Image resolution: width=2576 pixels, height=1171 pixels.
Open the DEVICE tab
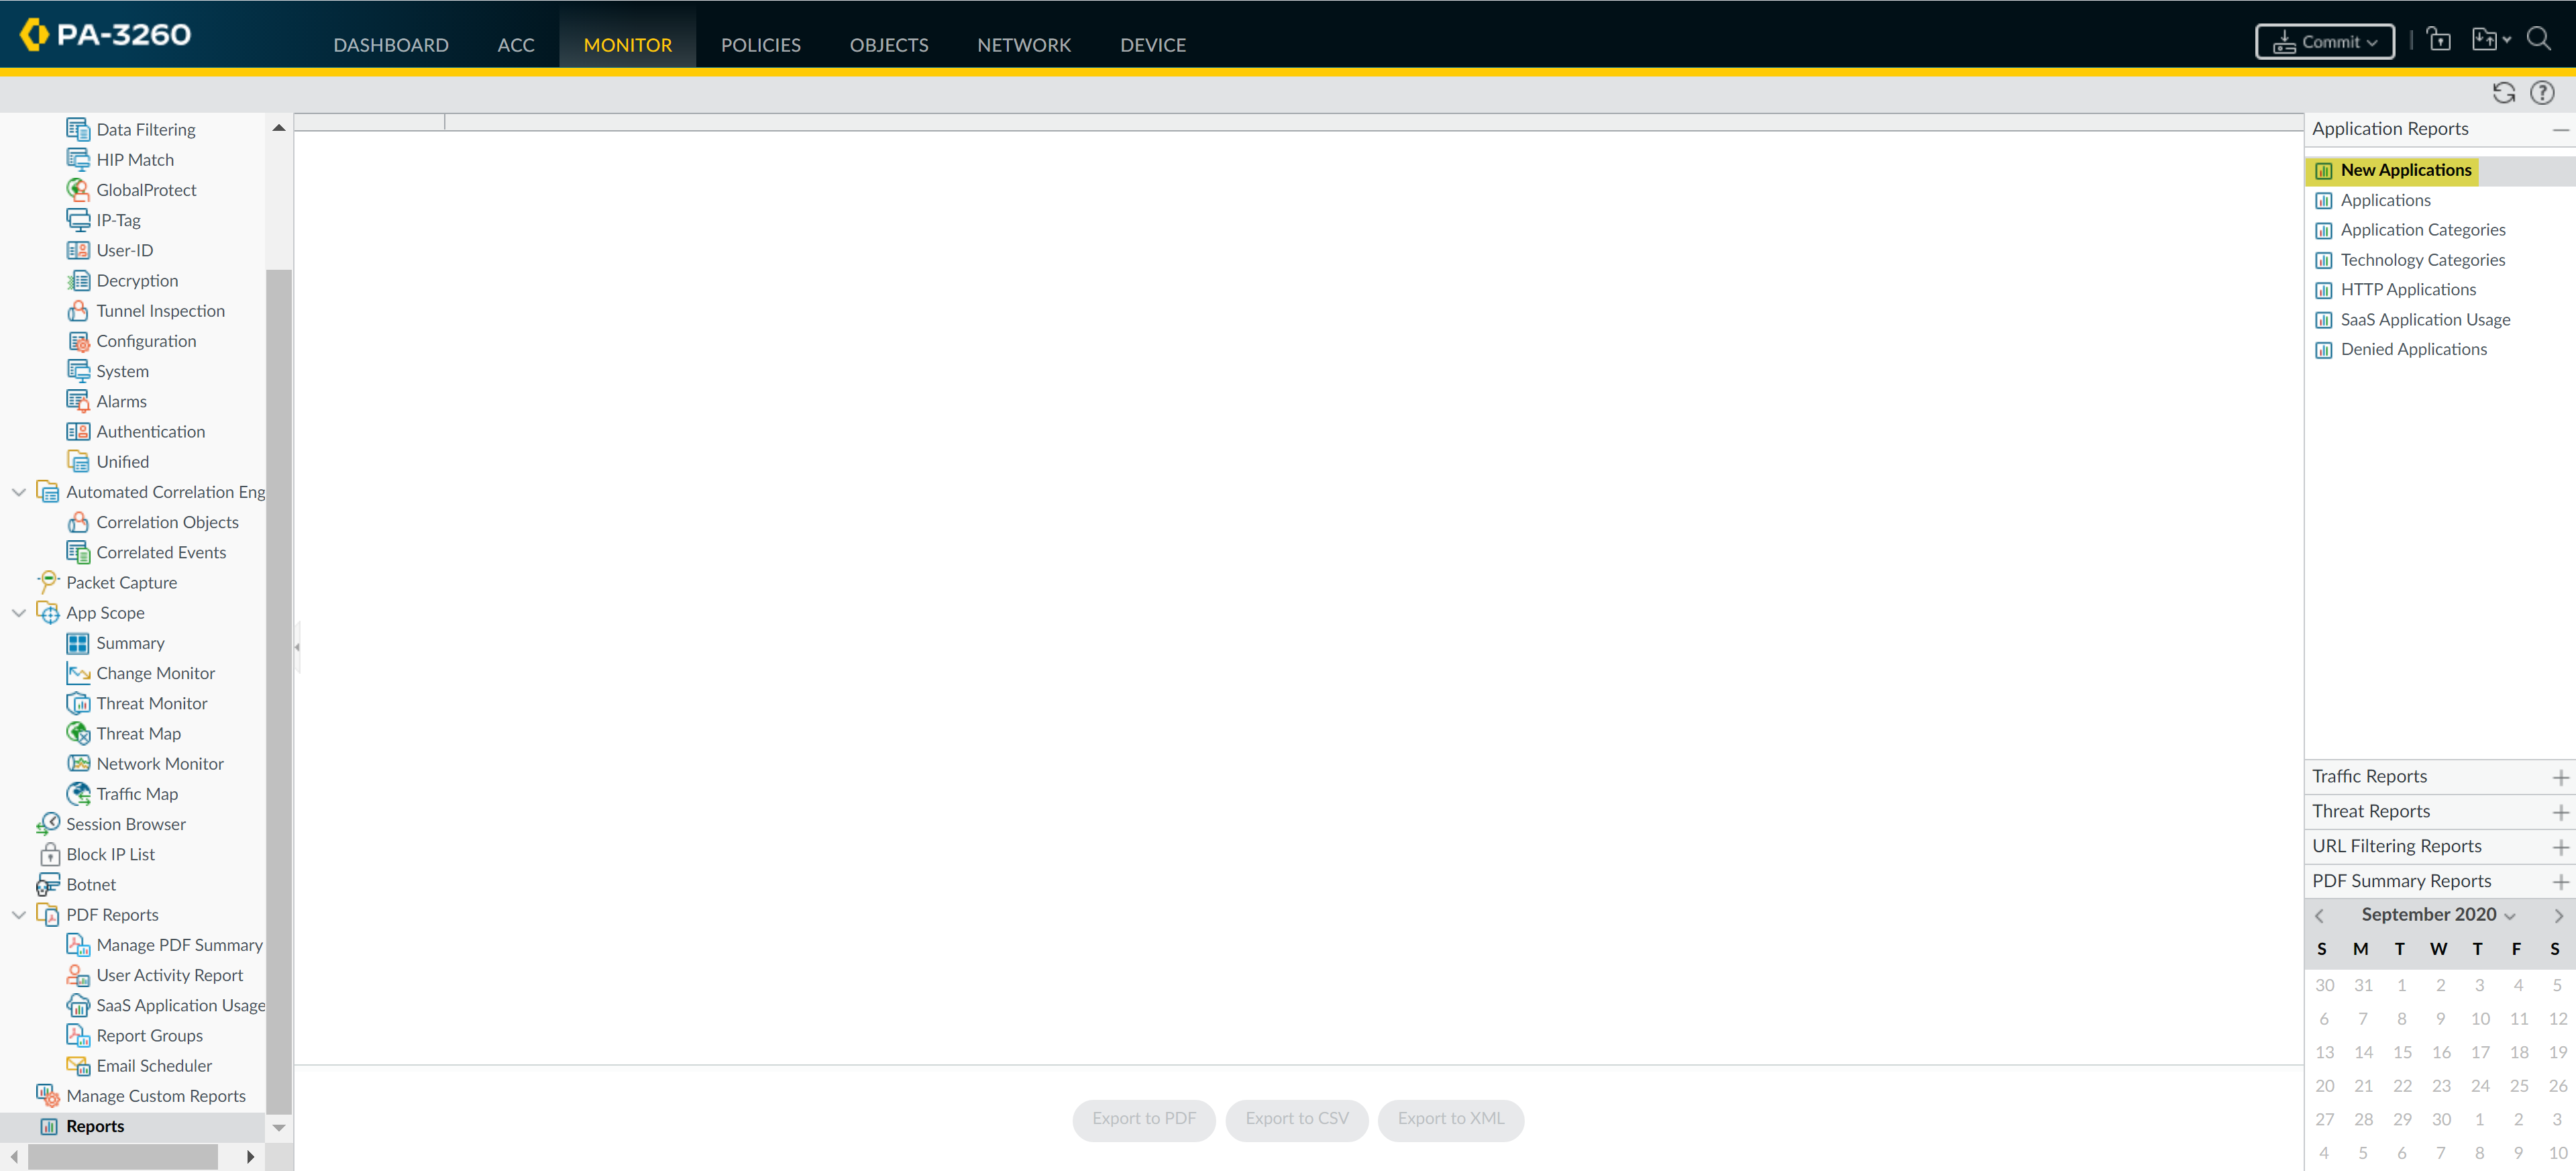[x=1152, y=45]
